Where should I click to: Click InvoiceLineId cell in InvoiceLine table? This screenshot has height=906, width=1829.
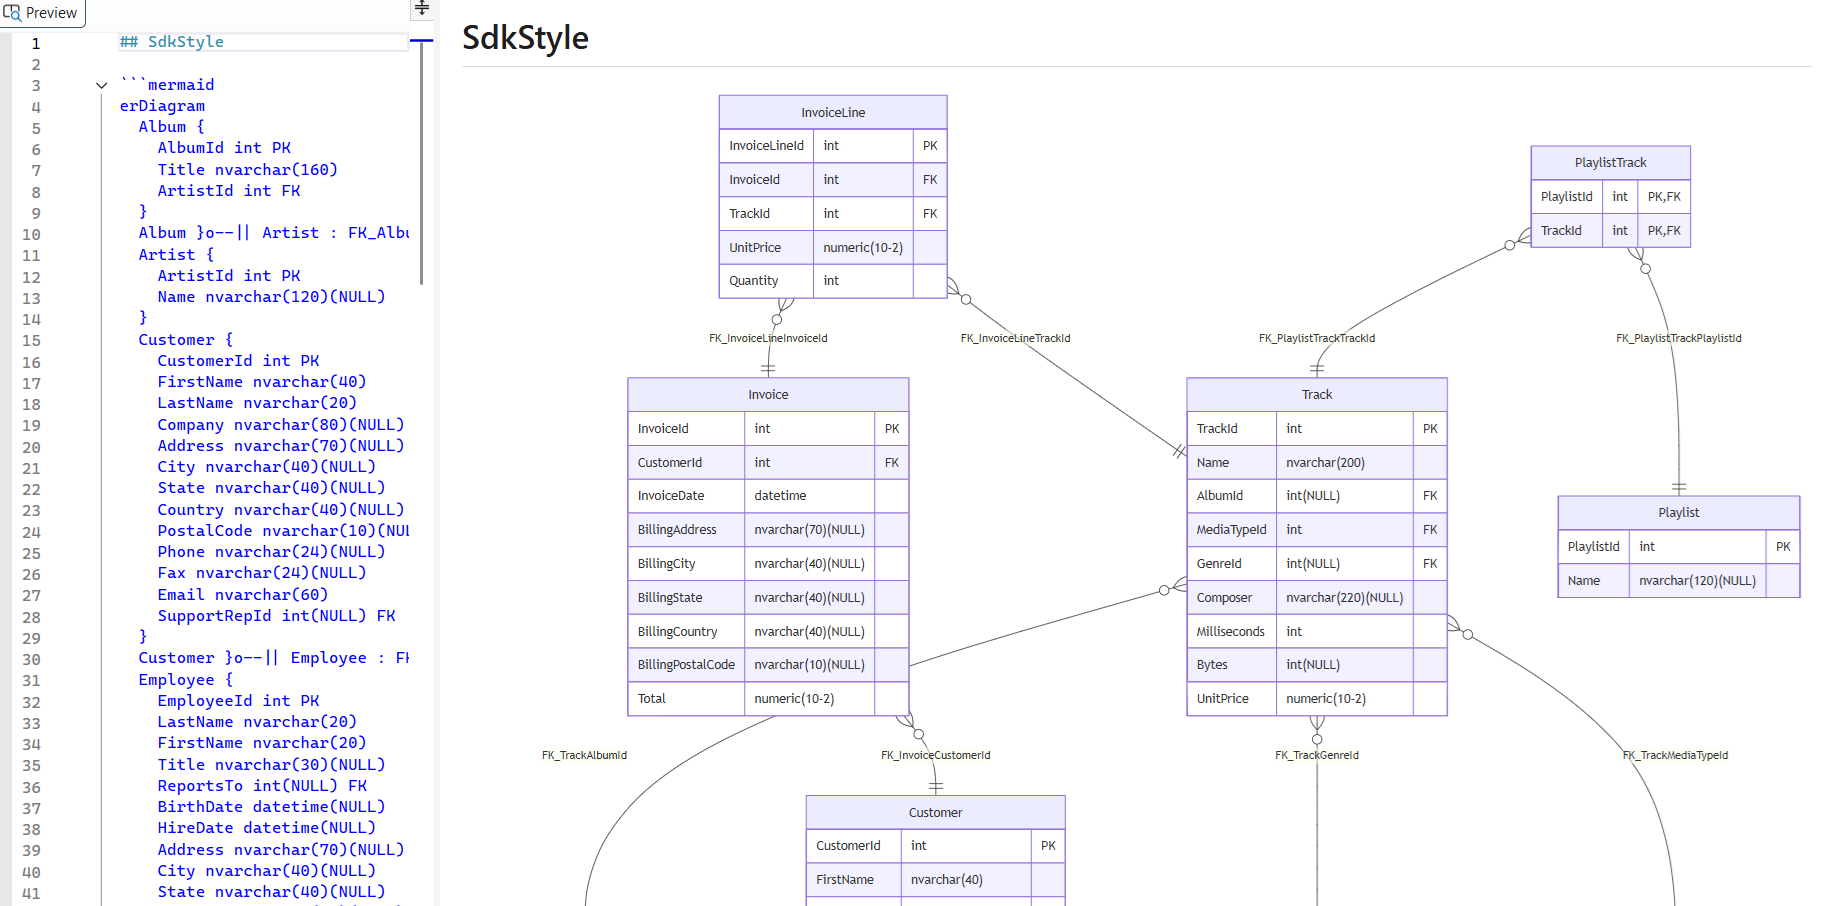[766, 146]
